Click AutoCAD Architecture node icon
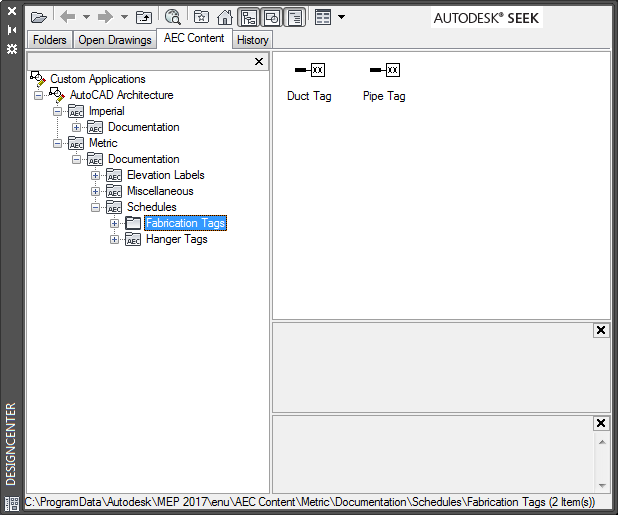 57,95
